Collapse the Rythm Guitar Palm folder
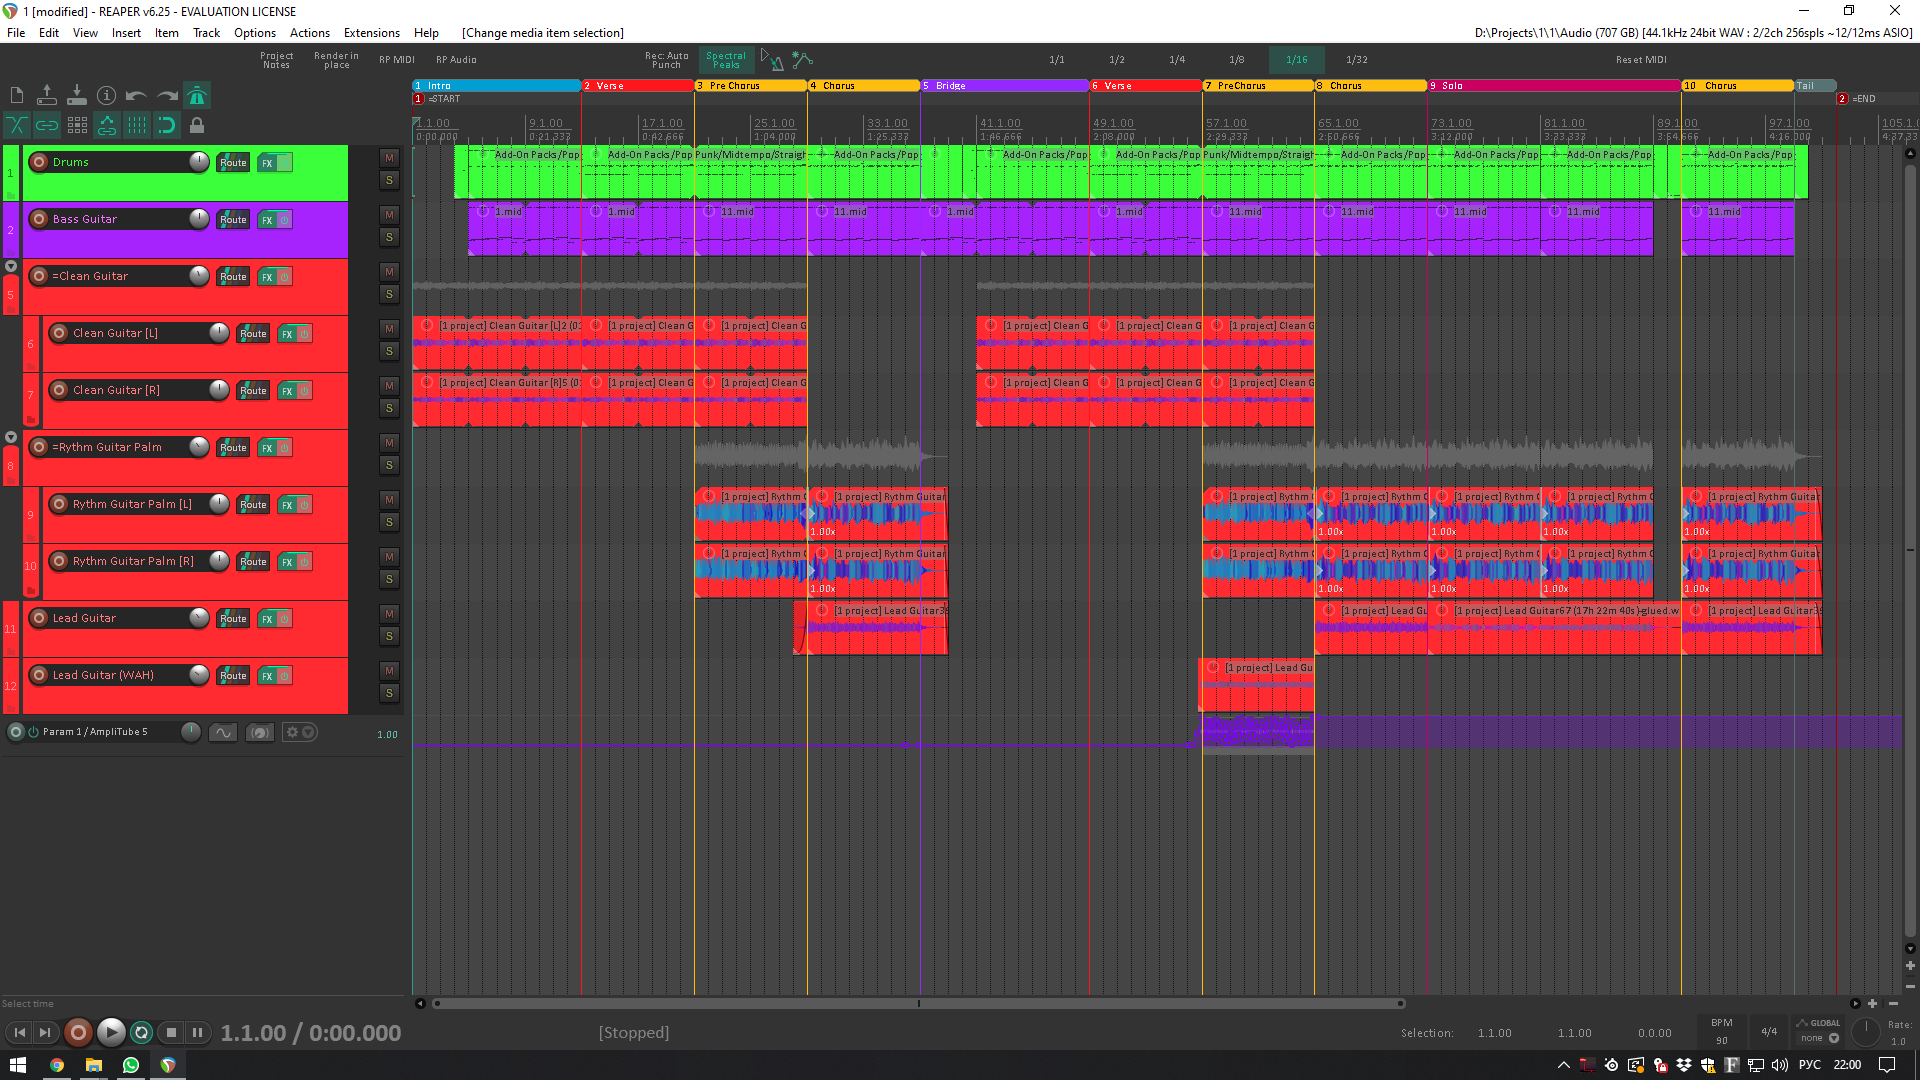1920x1080 pixels. coord(11,437)
